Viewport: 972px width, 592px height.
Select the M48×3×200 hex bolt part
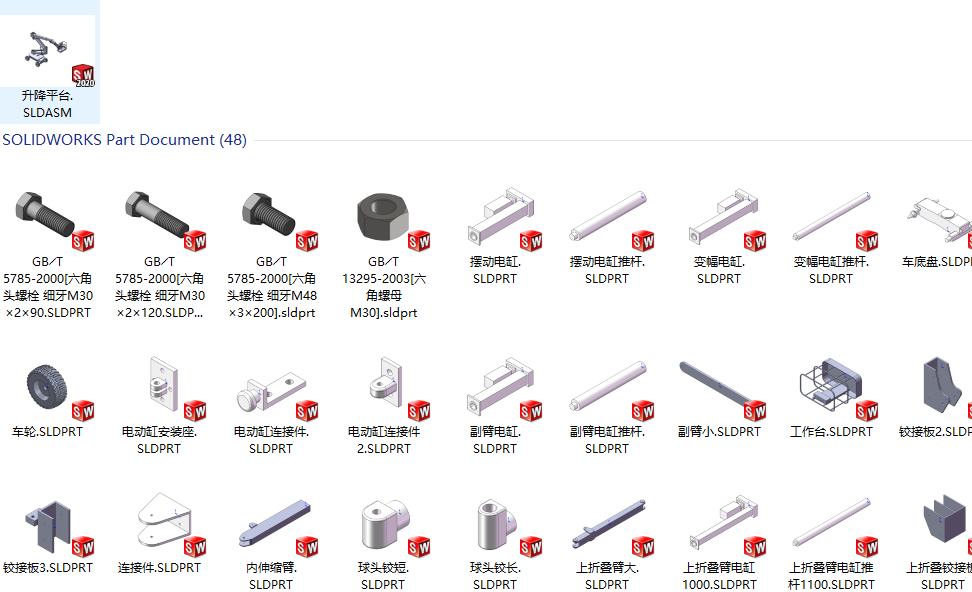click(x=272, y=253)
